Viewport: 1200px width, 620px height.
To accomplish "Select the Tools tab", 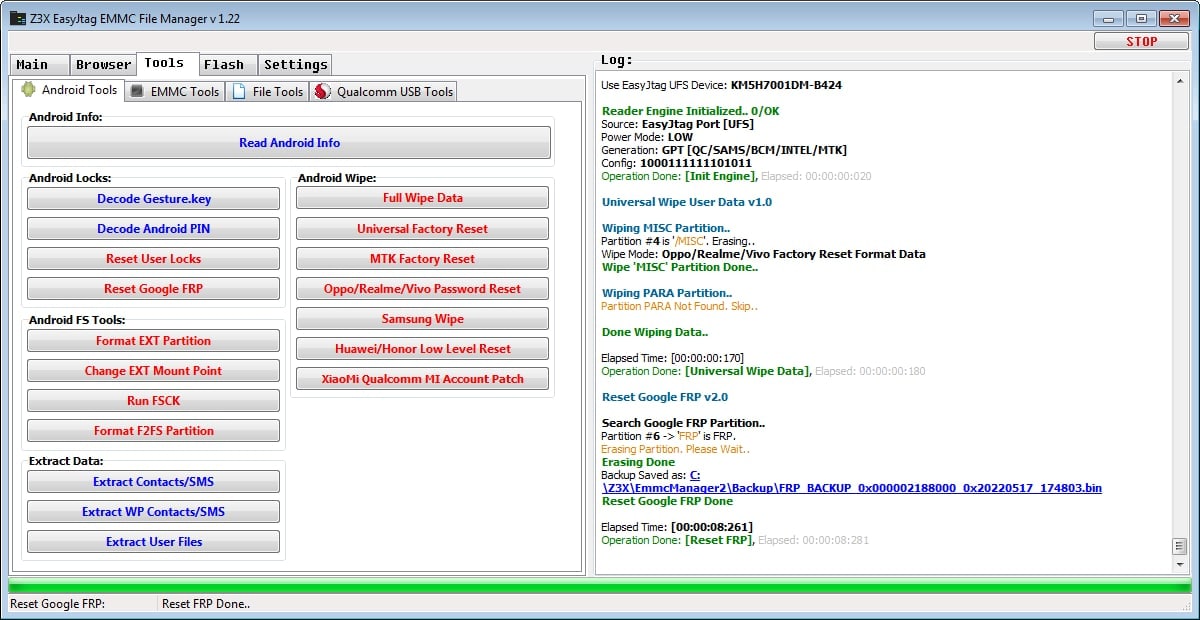I will coord(167,62).
